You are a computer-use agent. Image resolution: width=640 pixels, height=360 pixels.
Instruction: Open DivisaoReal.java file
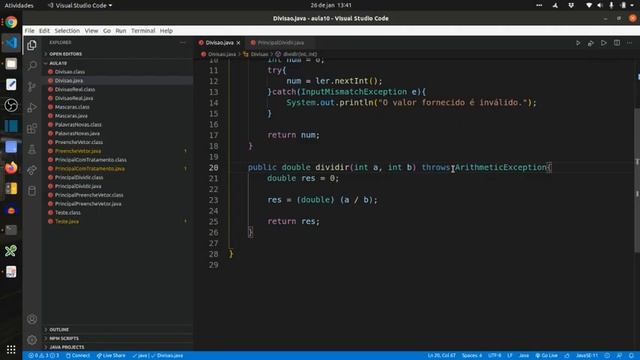pyautogui.click(x=73, y=98)
